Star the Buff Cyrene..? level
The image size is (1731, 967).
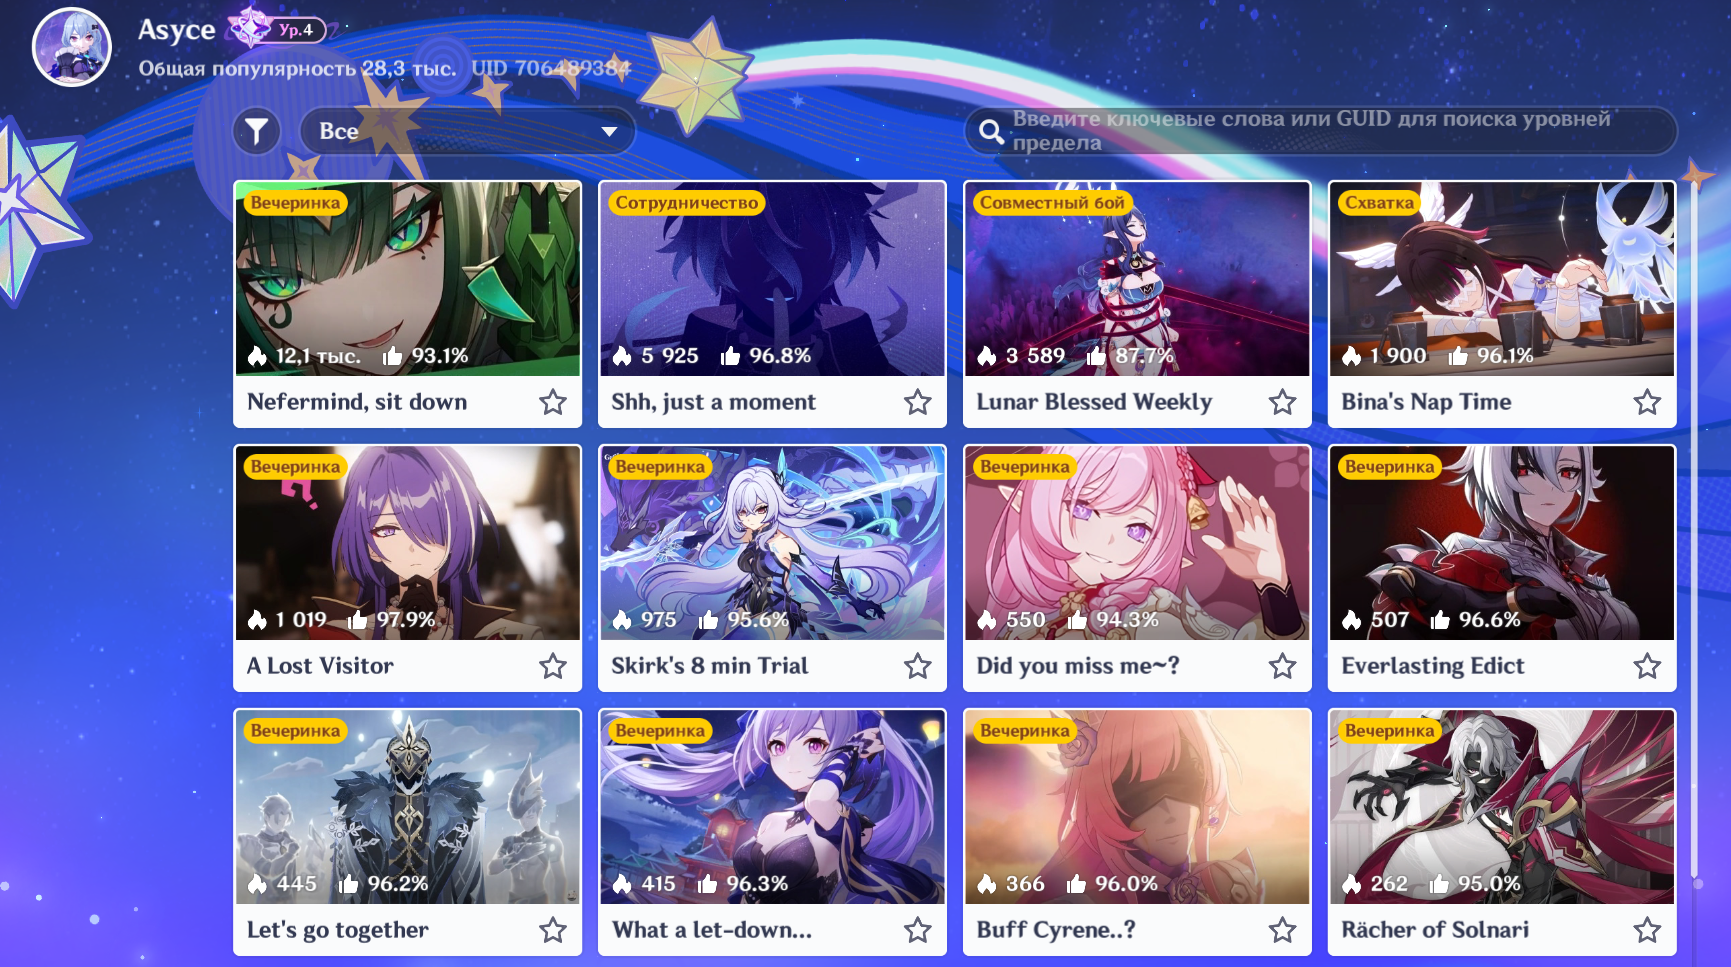1283,930
